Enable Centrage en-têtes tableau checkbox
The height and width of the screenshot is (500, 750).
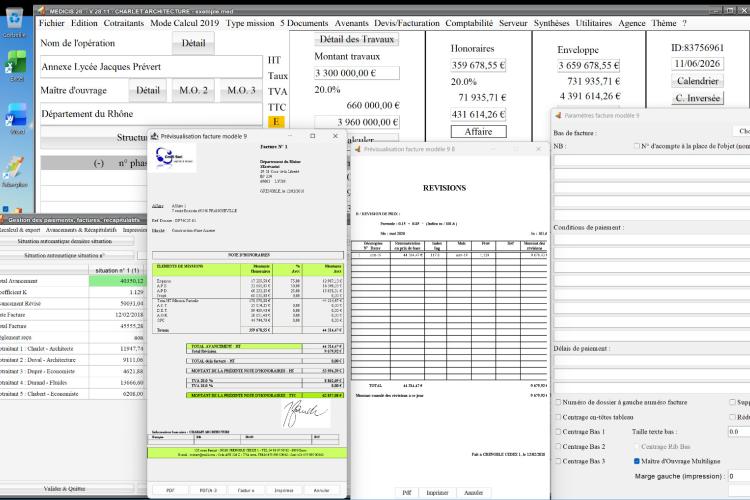point(558,417)
